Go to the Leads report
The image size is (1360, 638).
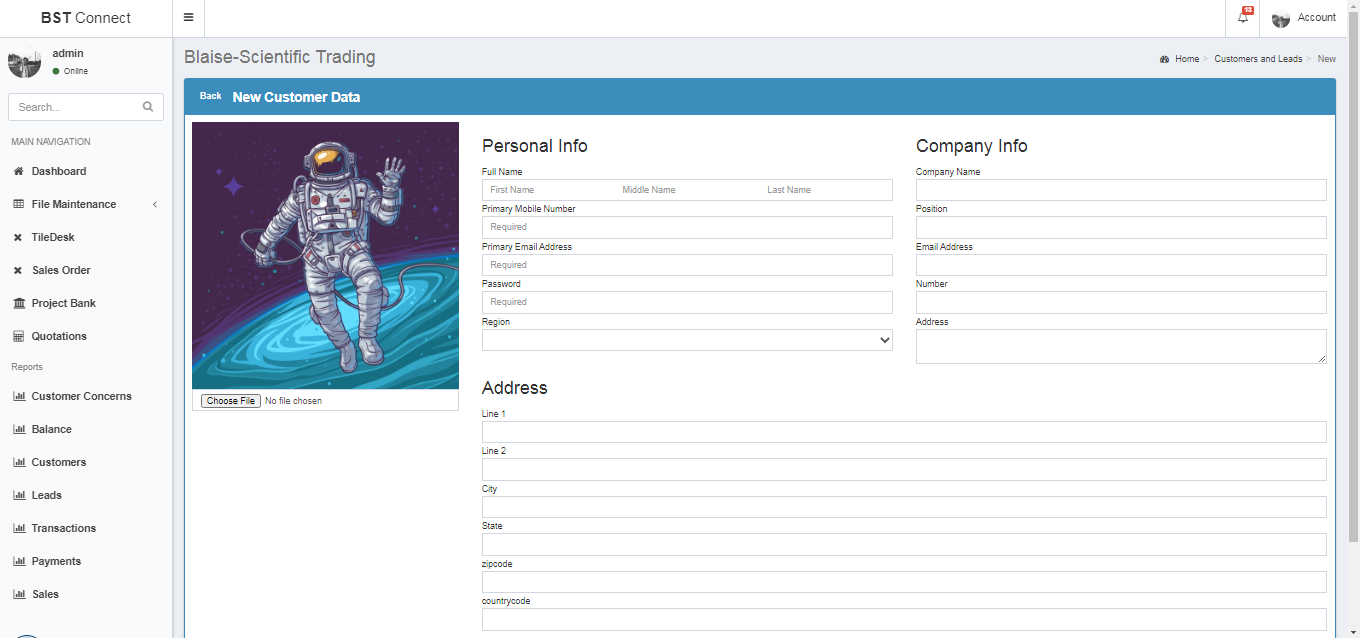point(46,496)
